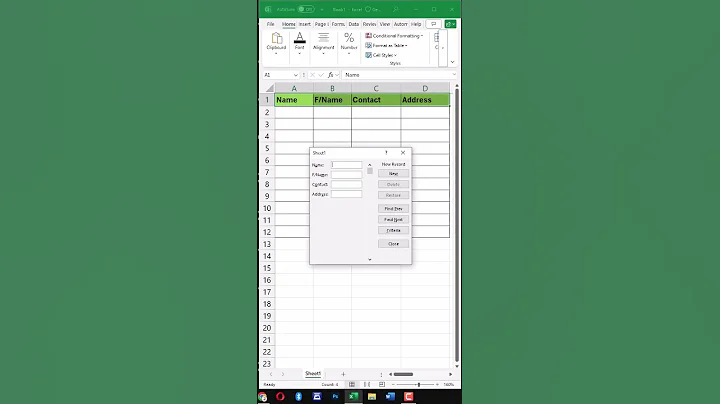Select cell B1 labeled F/Name
The image size is (720, 404).
332,100
